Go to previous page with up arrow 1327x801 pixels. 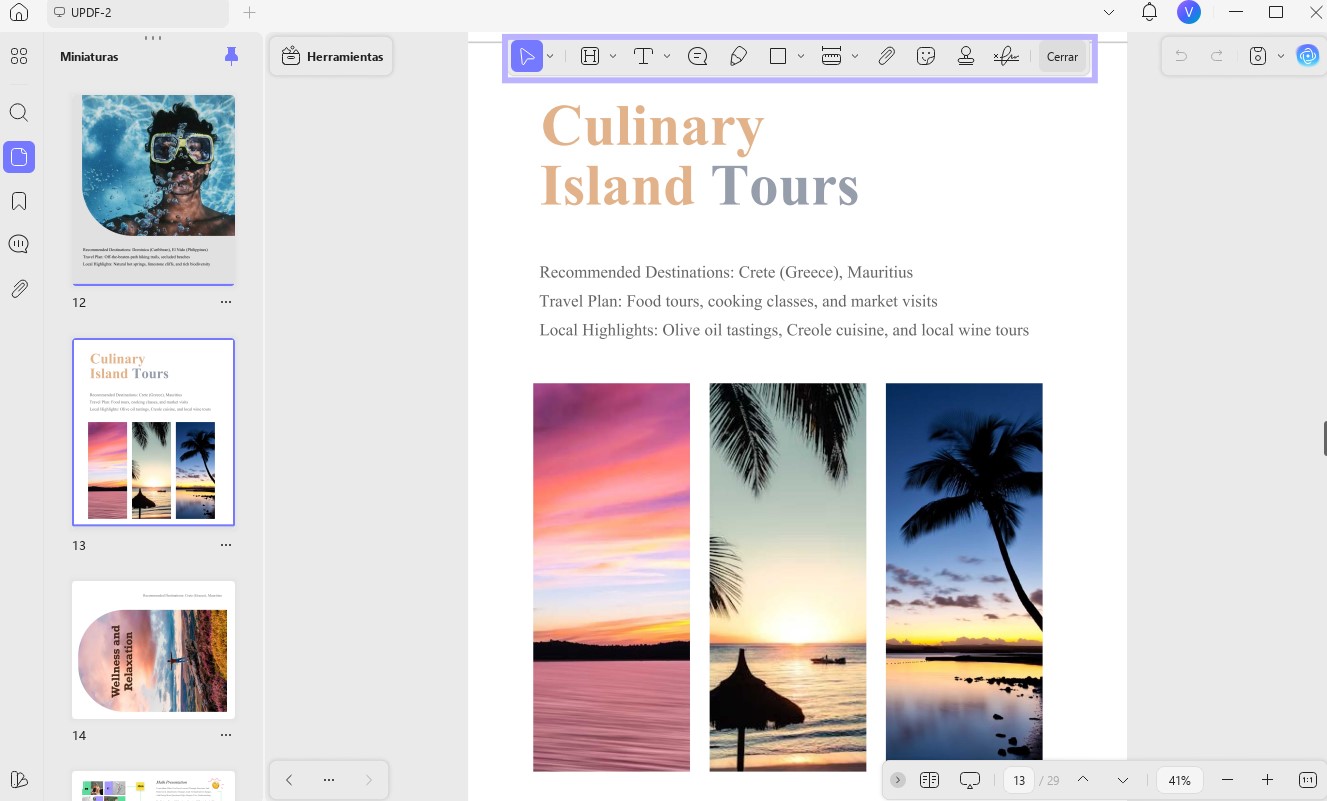pos(1082,780)
